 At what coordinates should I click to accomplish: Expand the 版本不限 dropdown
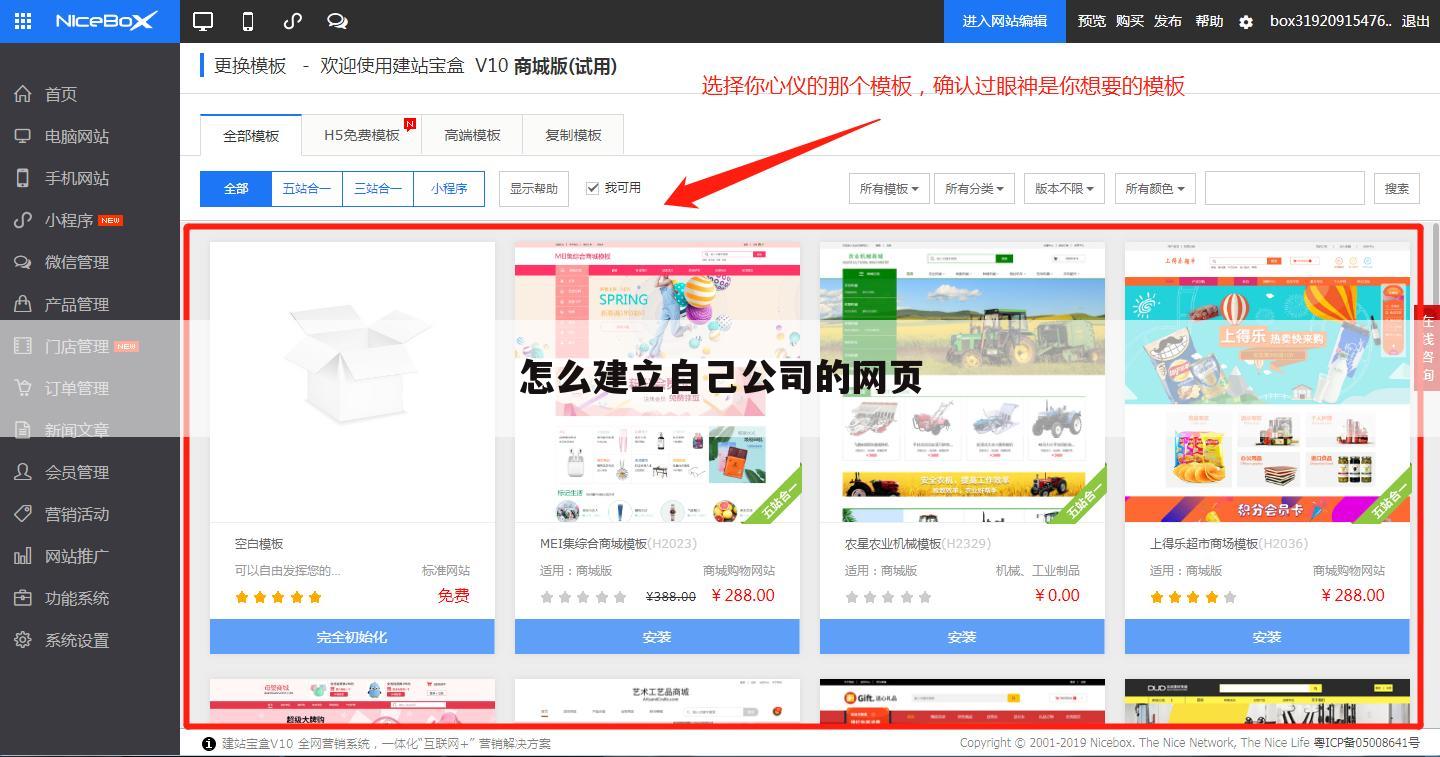[x=1063, y=188]
